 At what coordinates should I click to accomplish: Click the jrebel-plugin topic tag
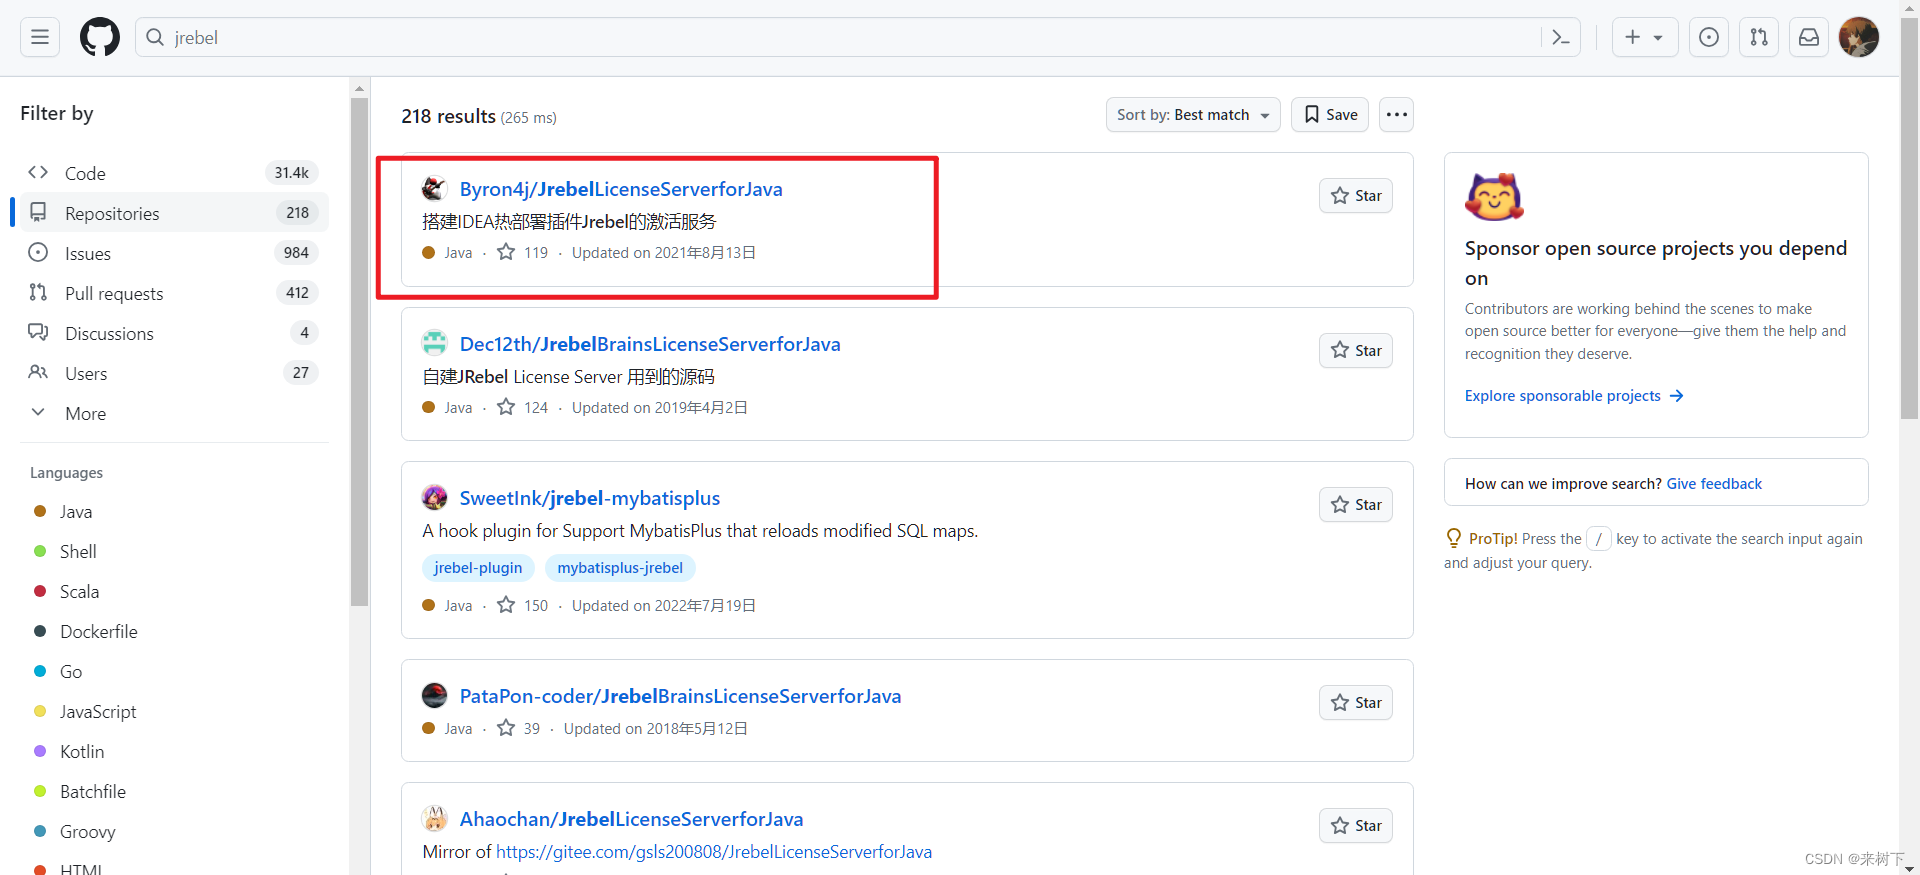click(478, 568)
